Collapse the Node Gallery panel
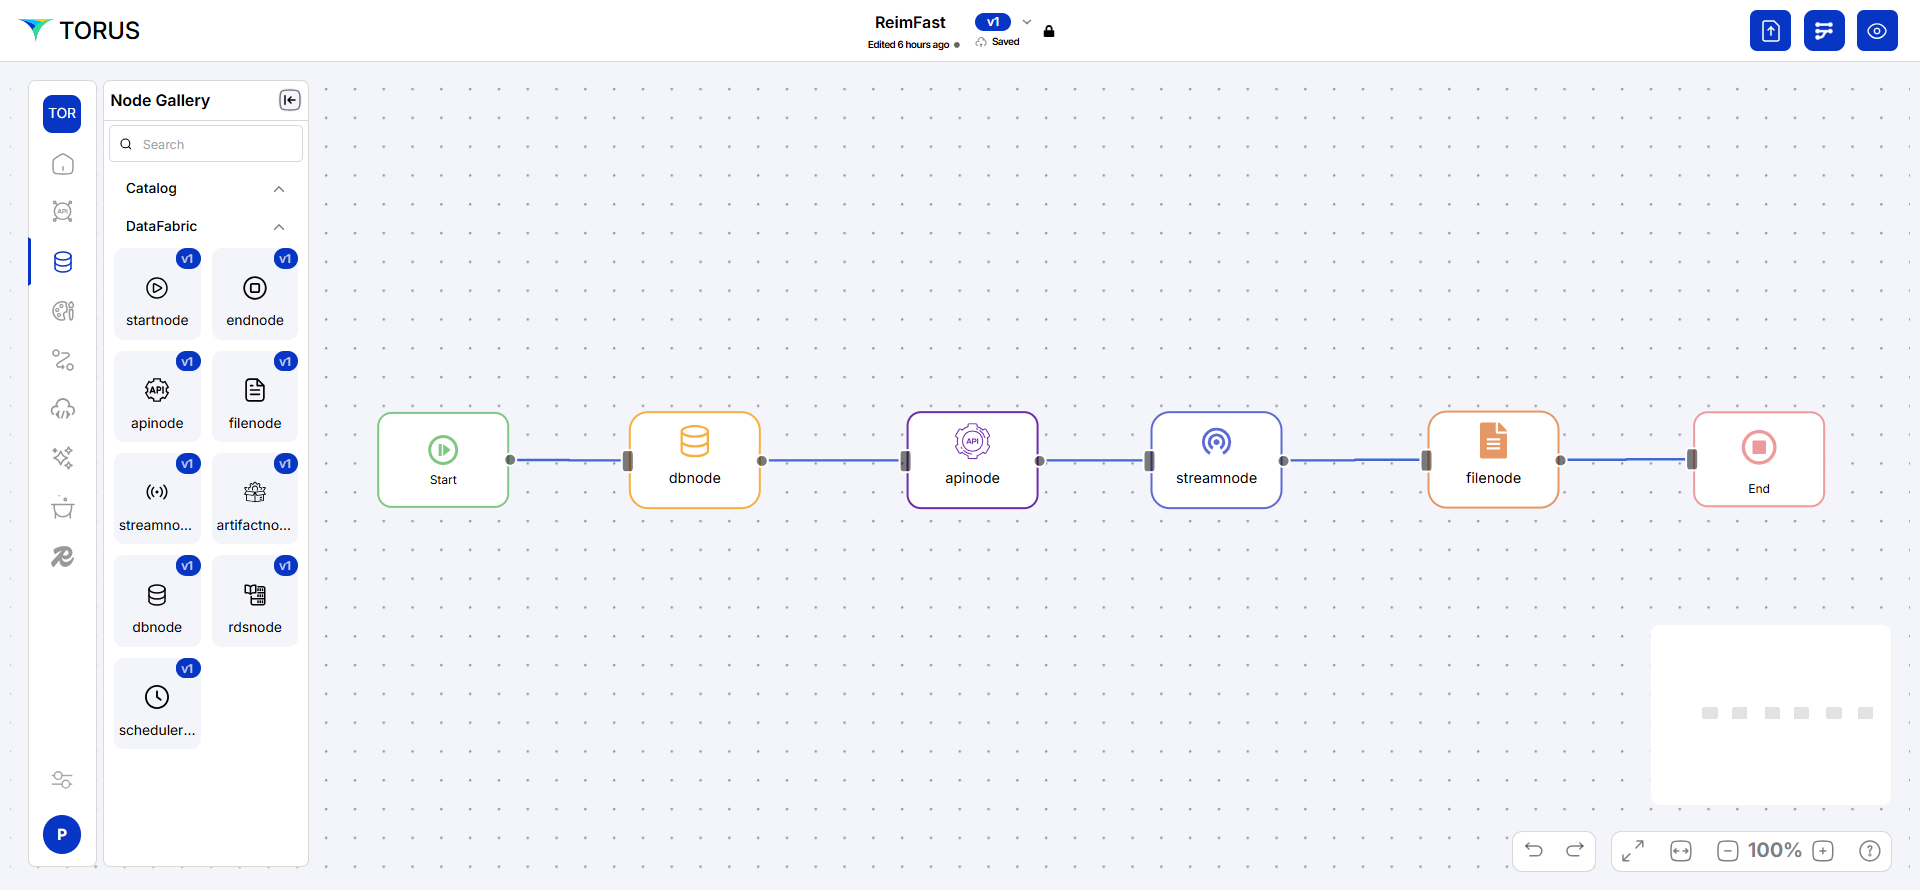 (x=290, y=100)
